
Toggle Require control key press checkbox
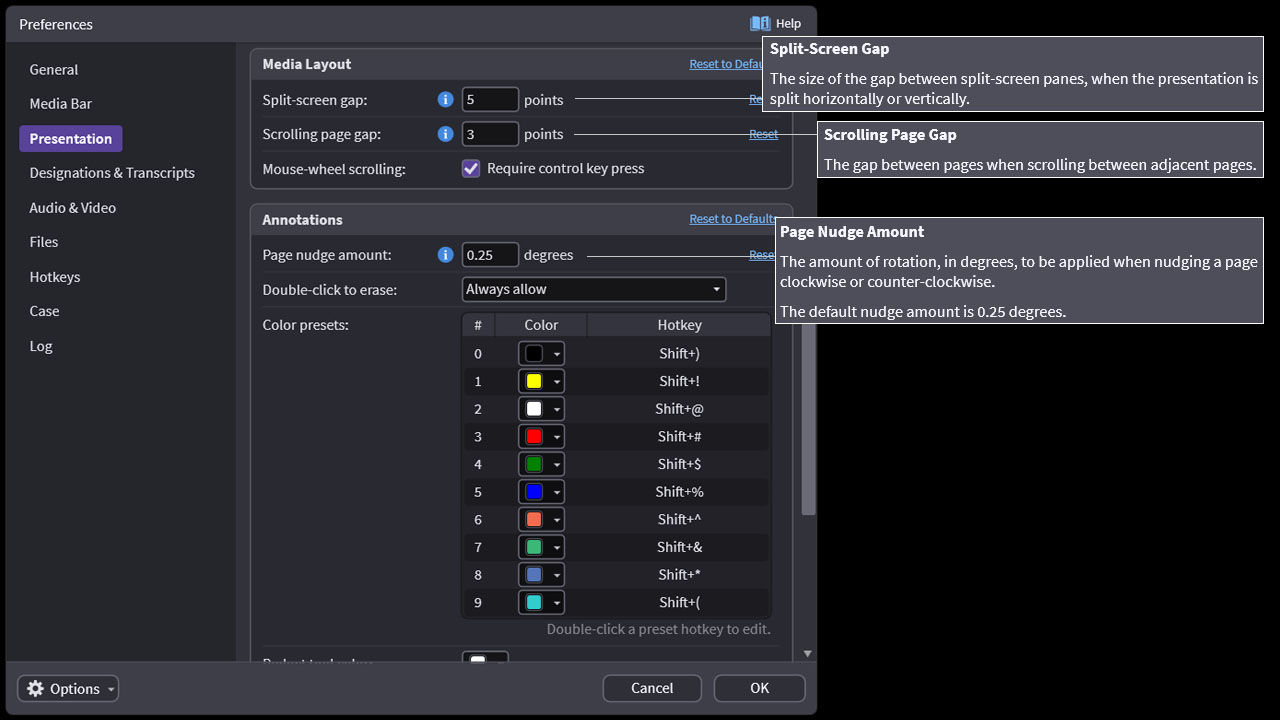[471, 168]
